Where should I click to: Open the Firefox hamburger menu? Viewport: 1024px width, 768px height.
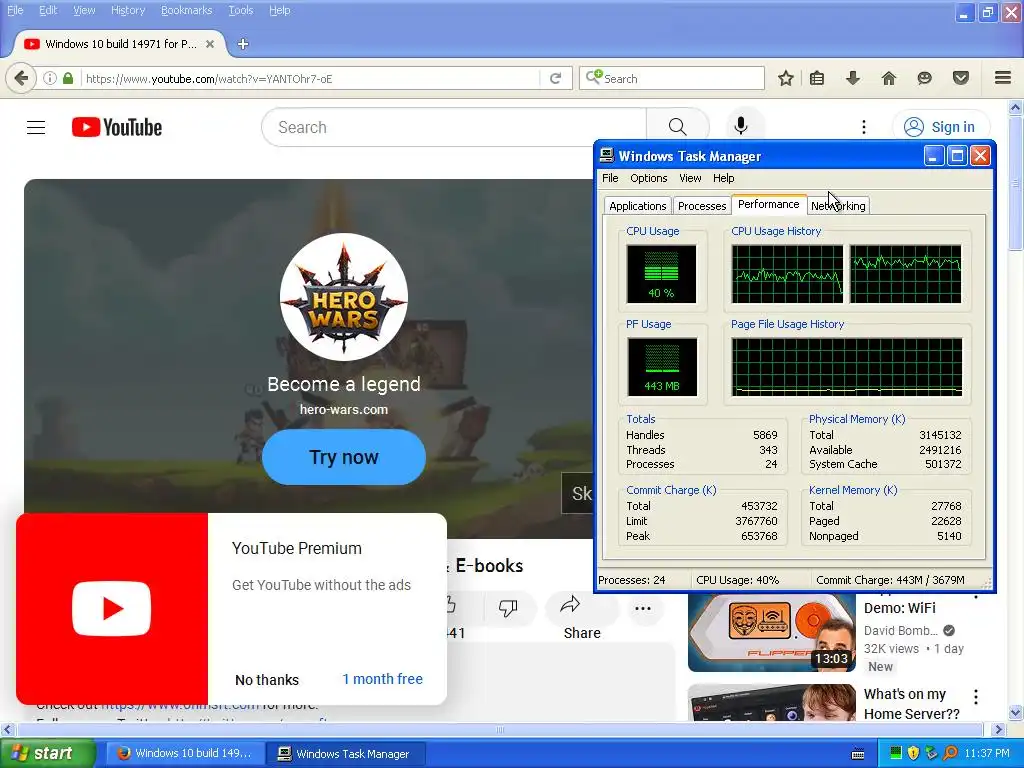pos(1003,78)
